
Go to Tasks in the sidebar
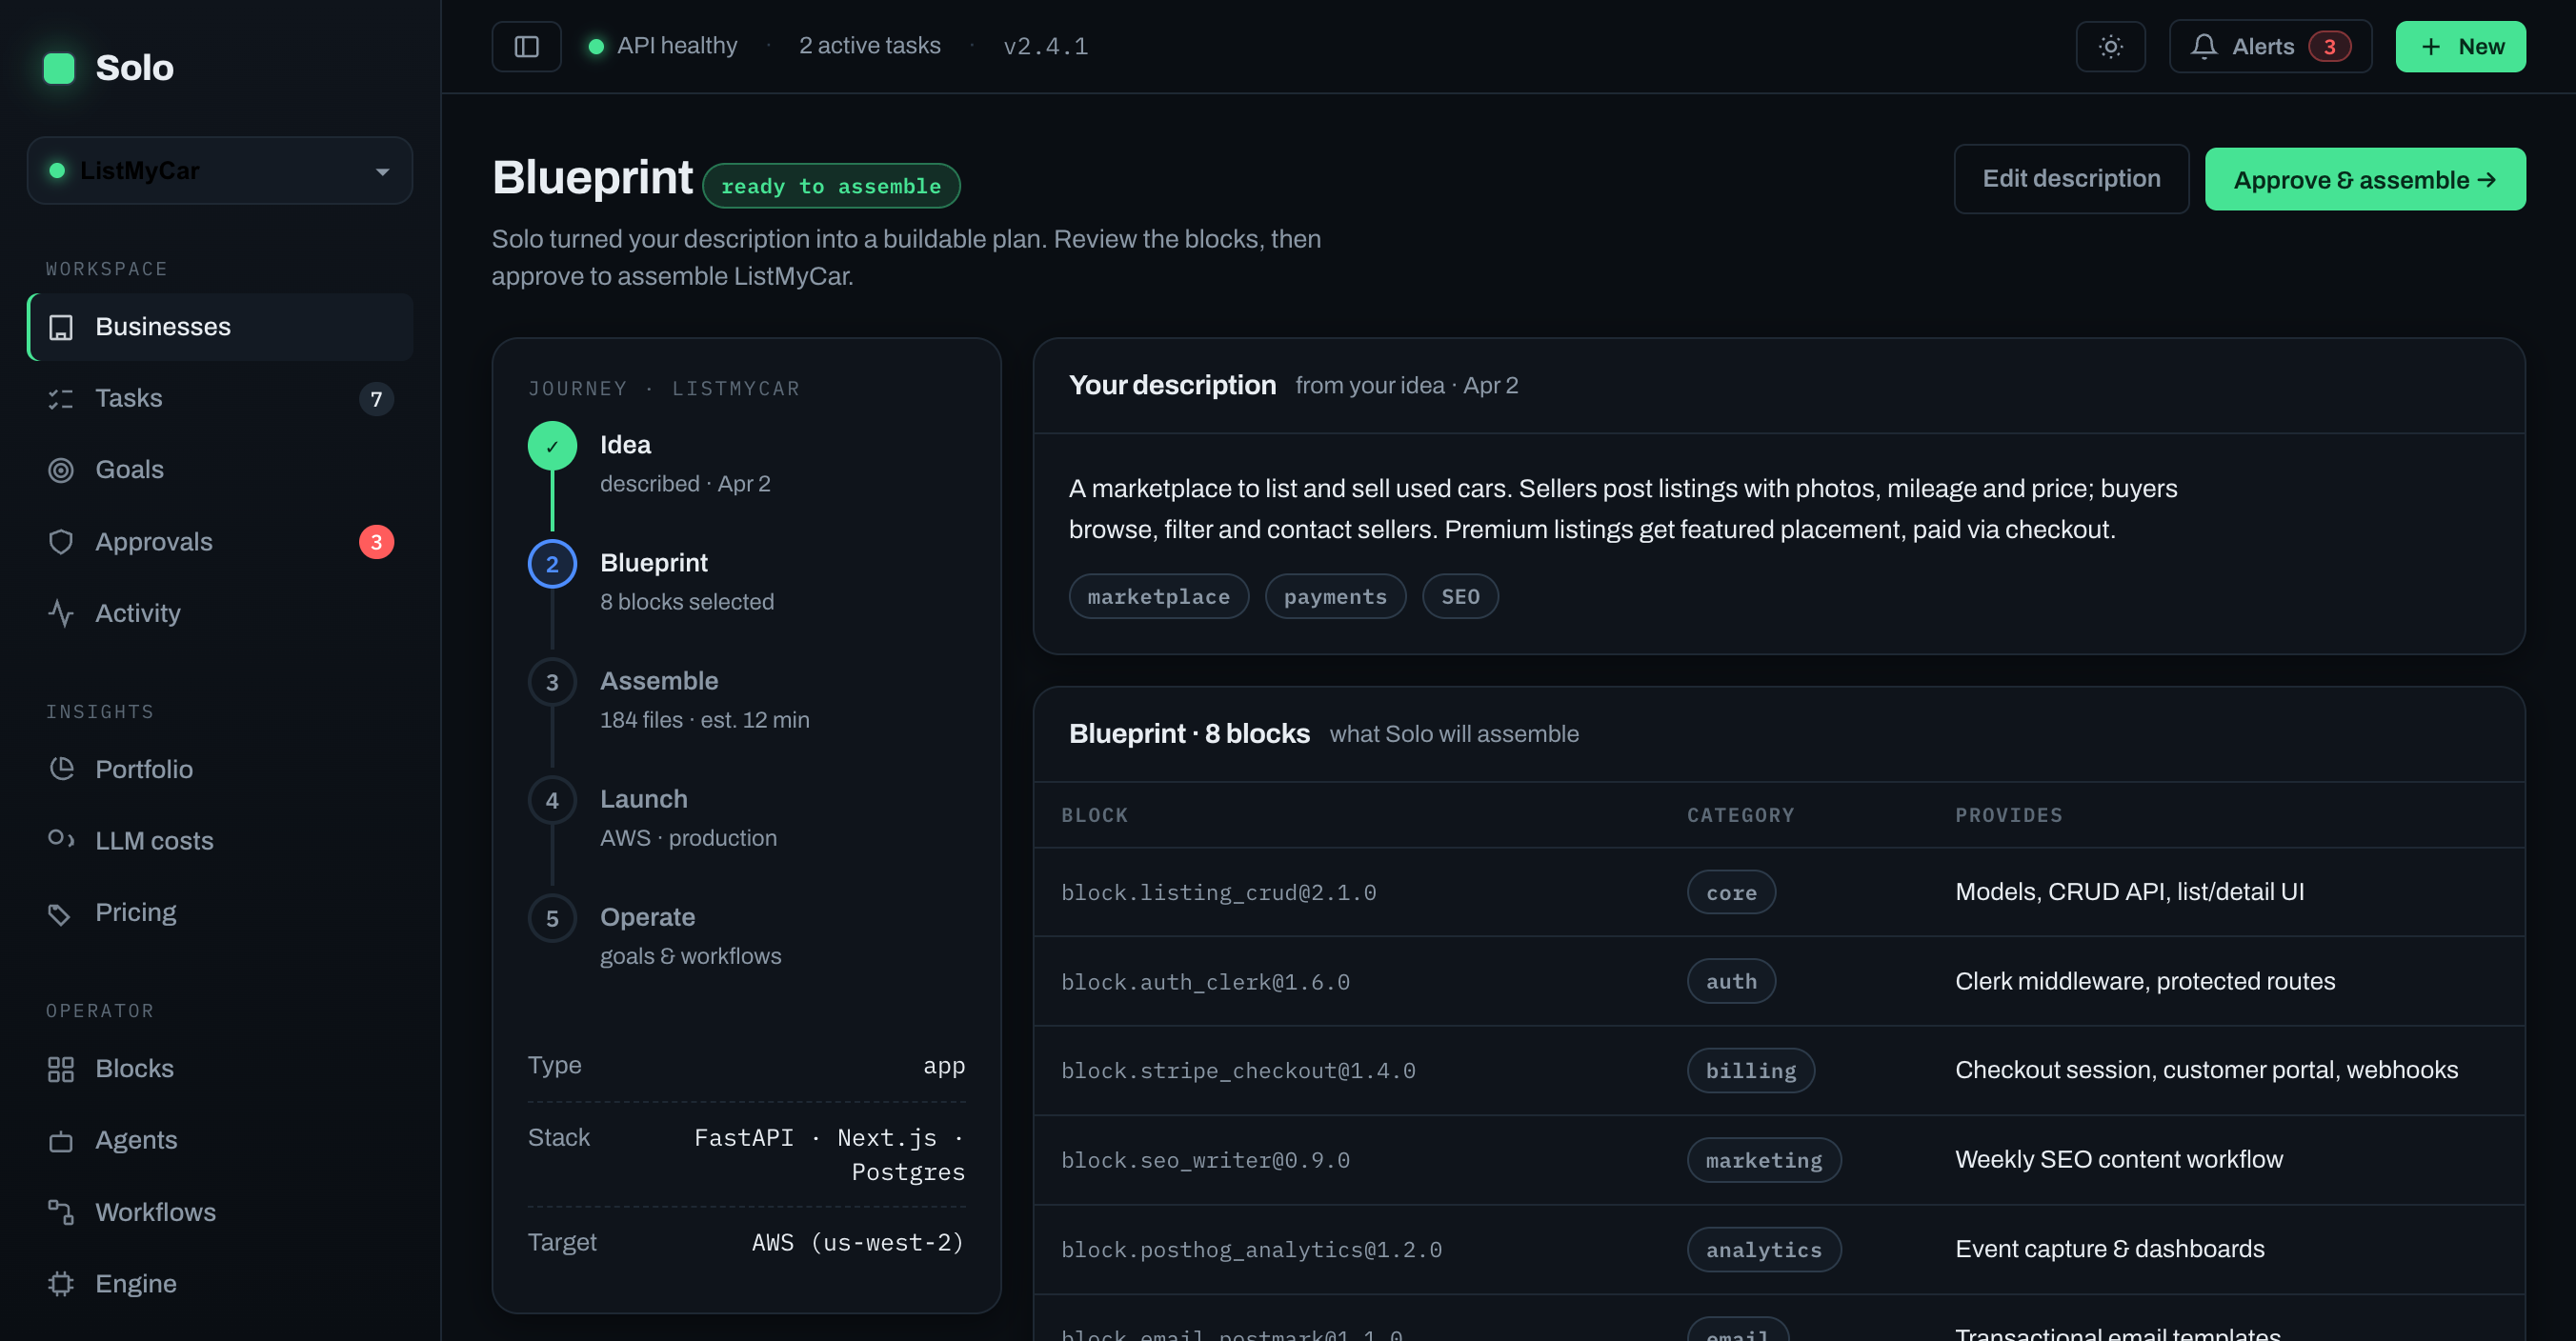pyautogui.click(x=220, y=399)
